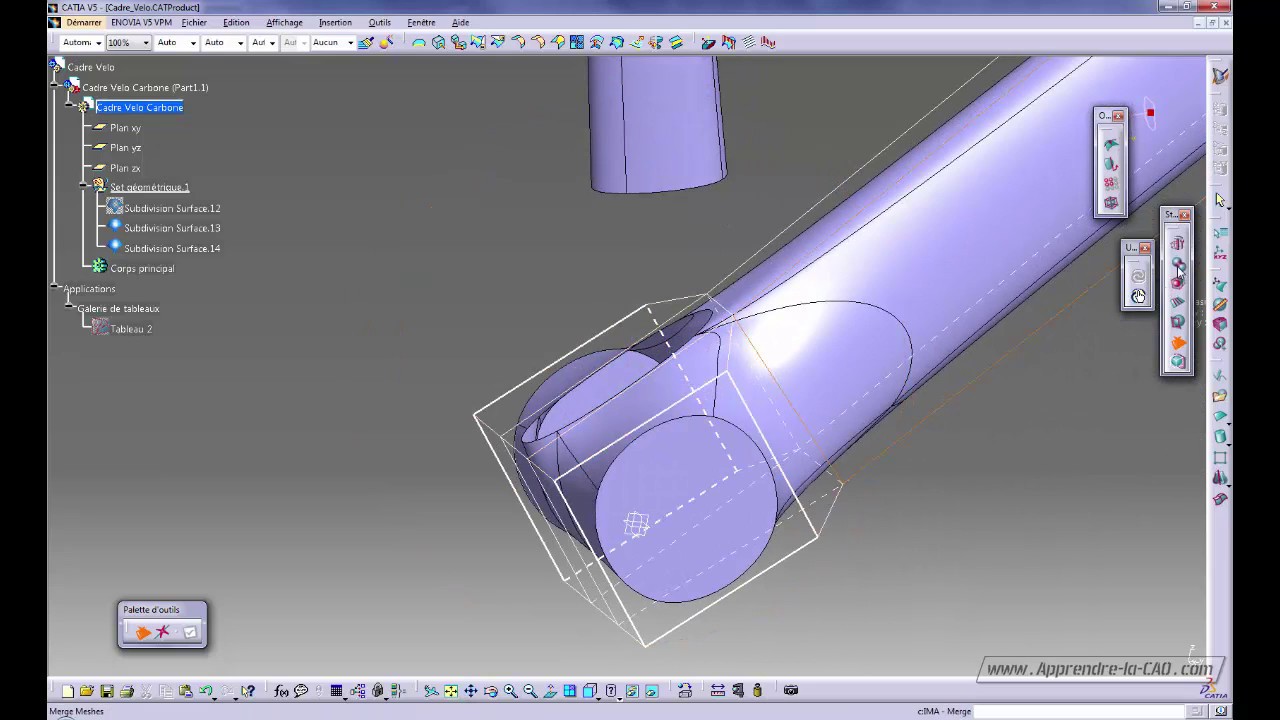
Task: Click the Zoom In icon
Action: point(511,691)
